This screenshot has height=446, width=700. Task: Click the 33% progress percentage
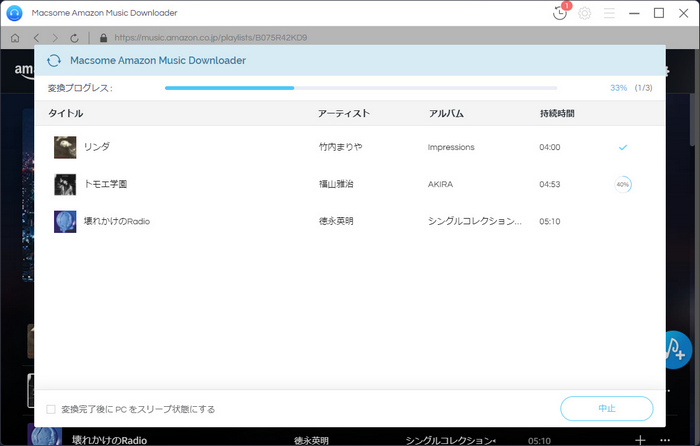(619, 88)
